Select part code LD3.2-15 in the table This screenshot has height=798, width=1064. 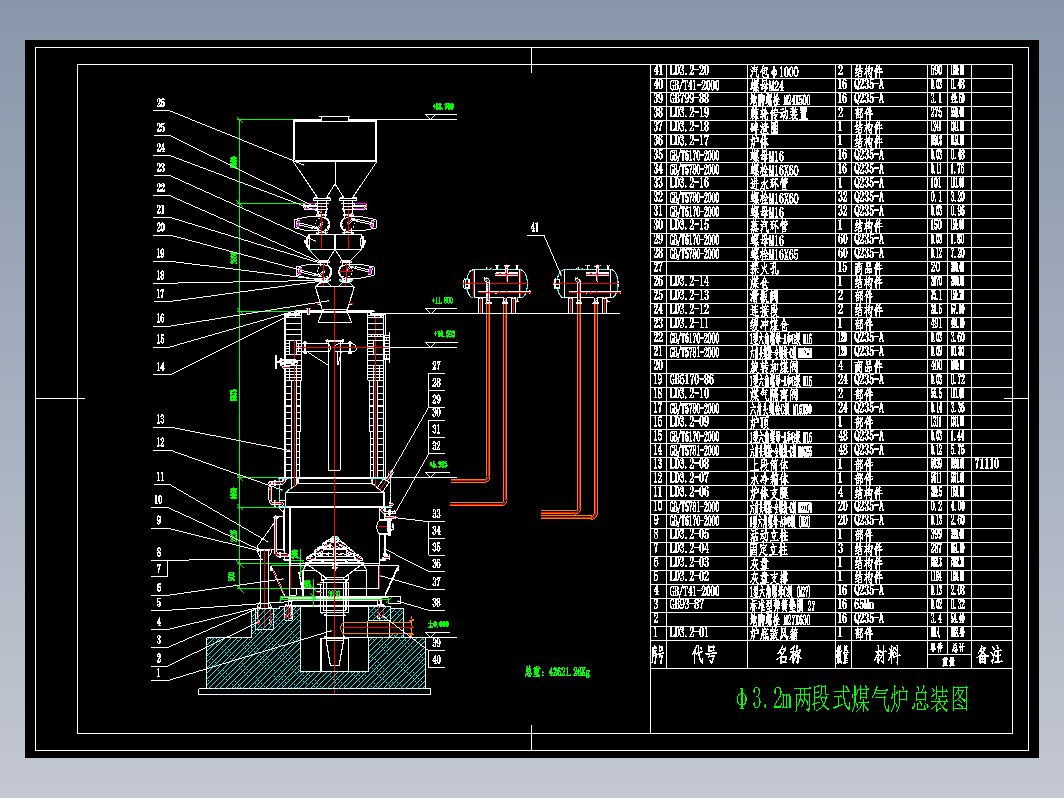[x=689, y=225]
